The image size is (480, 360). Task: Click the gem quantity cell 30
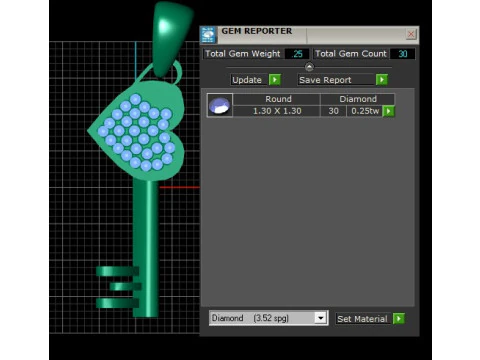click(333, 111)
